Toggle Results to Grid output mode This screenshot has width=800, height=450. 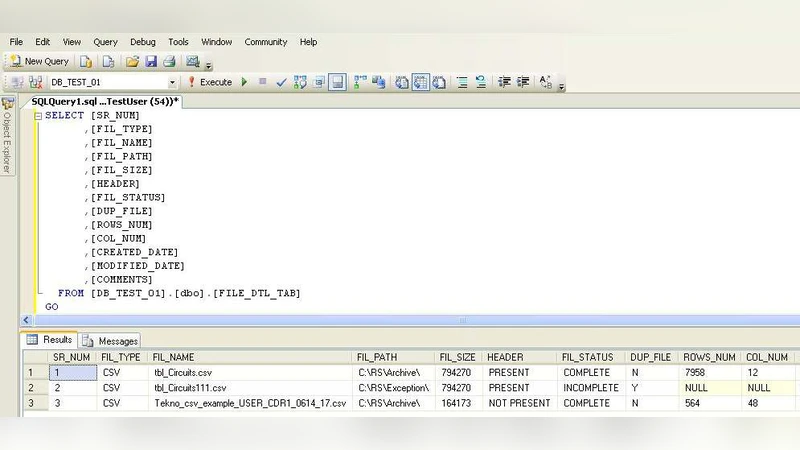point(420,82)
